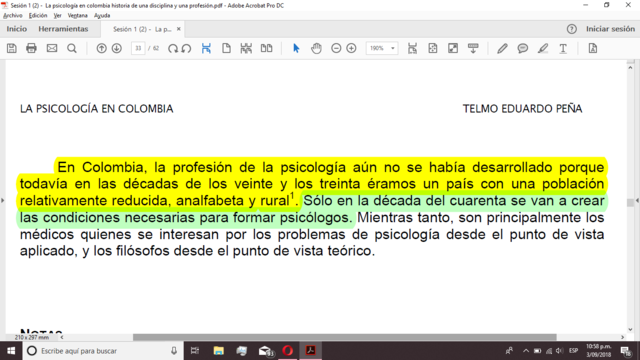Open the Ventana menu
Screen dimensions: 640x360
(78, 16)
